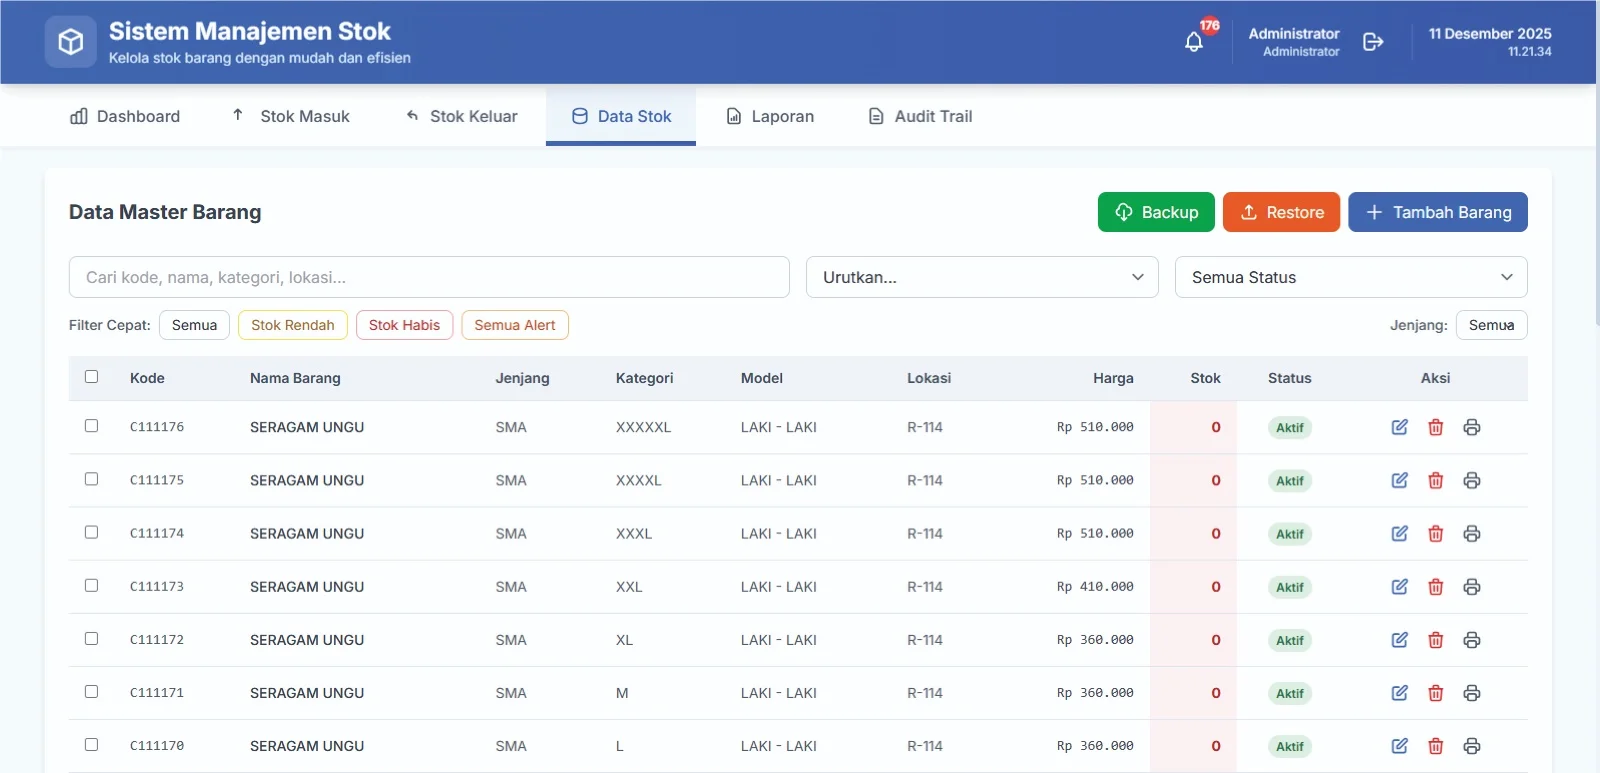Edit item C111172 using pencil icon

[1400, 640]
